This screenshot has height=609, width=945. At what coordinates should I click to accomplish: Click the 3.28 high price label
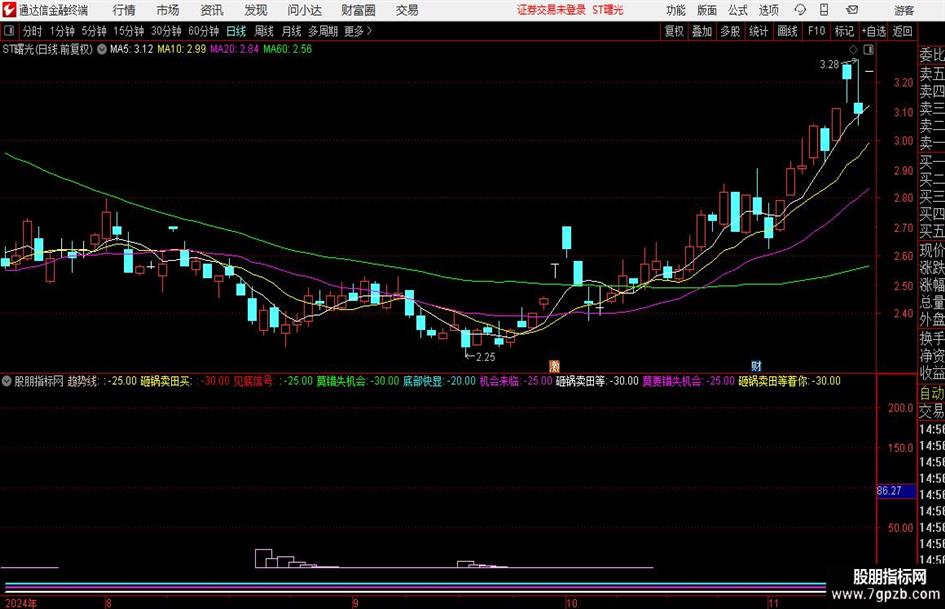(829, 65)
